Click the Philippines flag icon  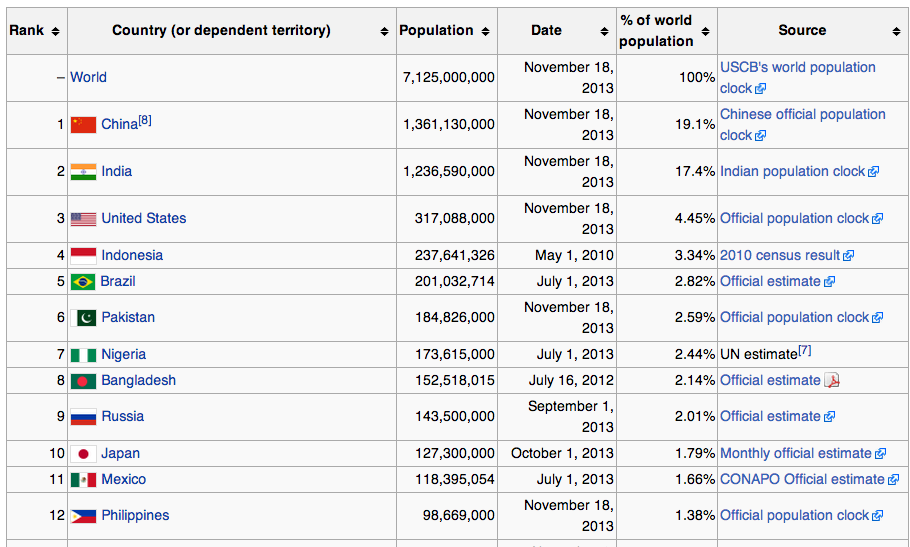click(83, 516)
